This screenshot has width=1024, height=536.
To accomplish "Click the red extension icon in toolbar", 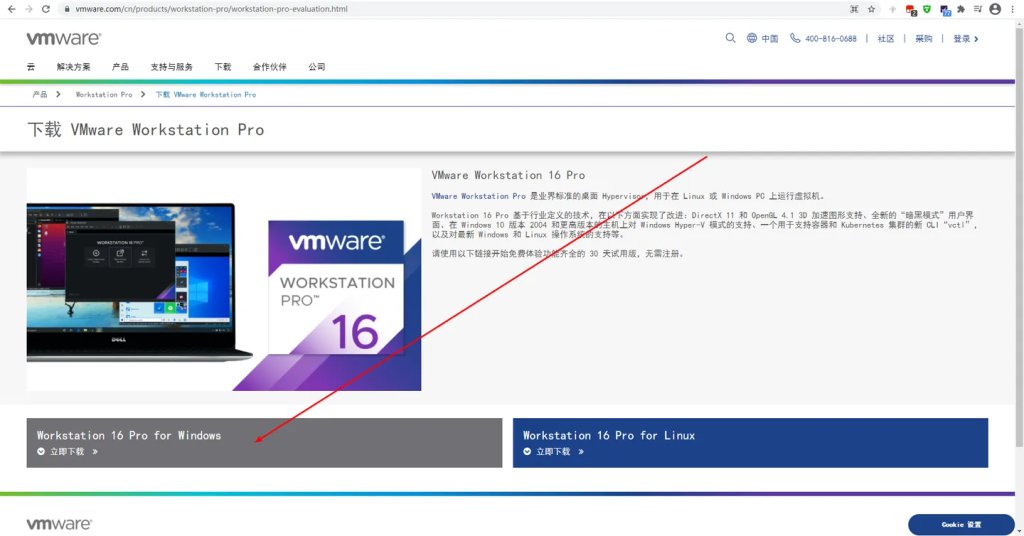I will tap(910, 10).
